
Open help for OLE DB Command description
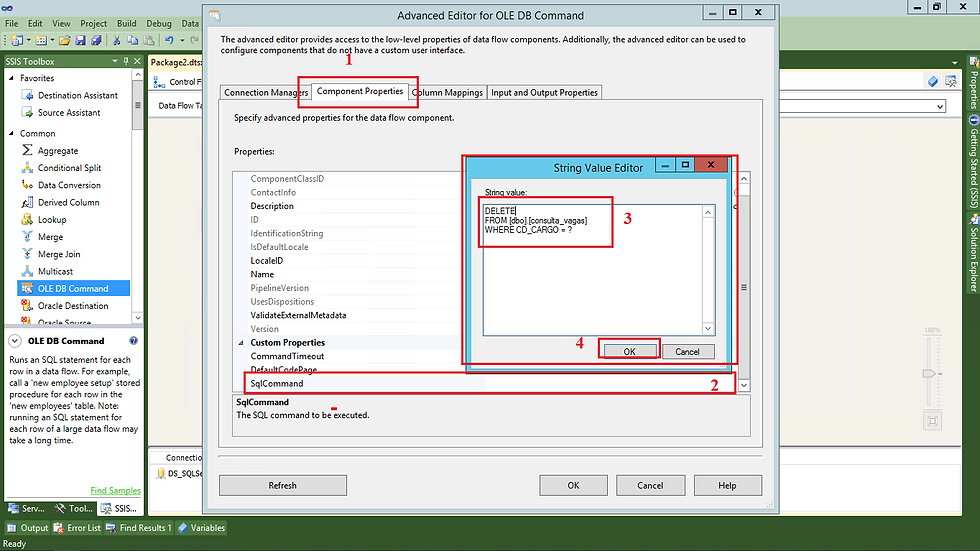point(133,341)
